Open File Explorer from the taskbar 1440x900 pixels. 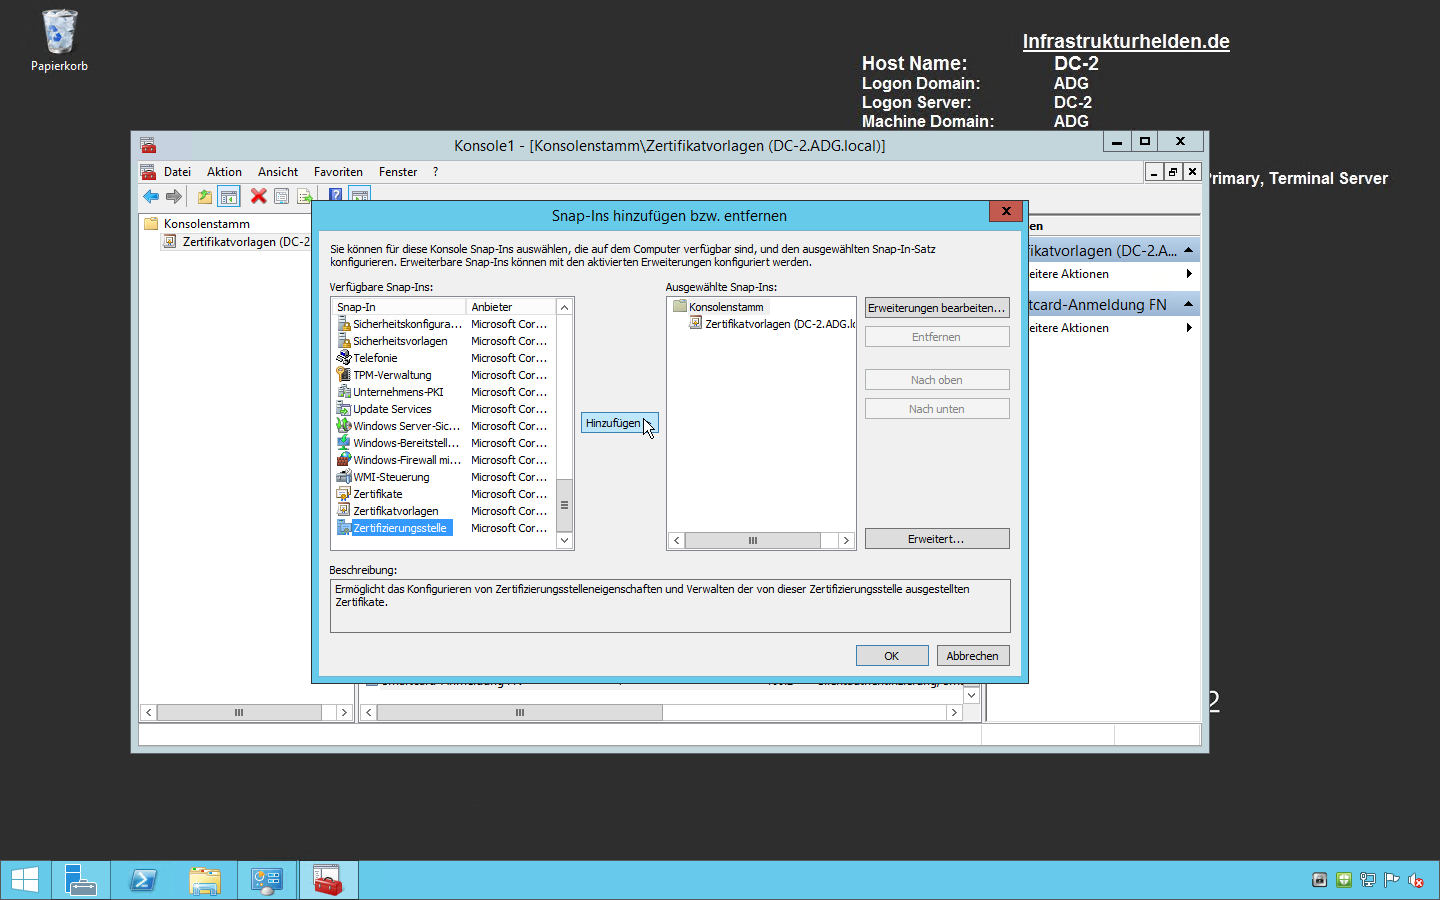pos(205,880)
